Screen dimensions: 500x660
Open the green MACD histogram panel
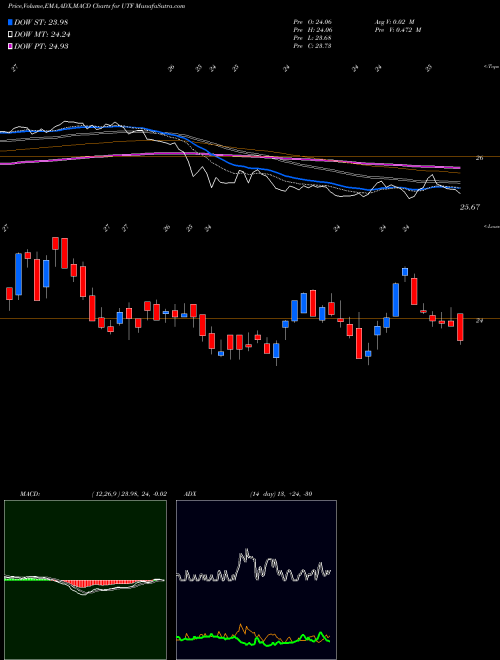pyautogui.click(x=85, y=580)
